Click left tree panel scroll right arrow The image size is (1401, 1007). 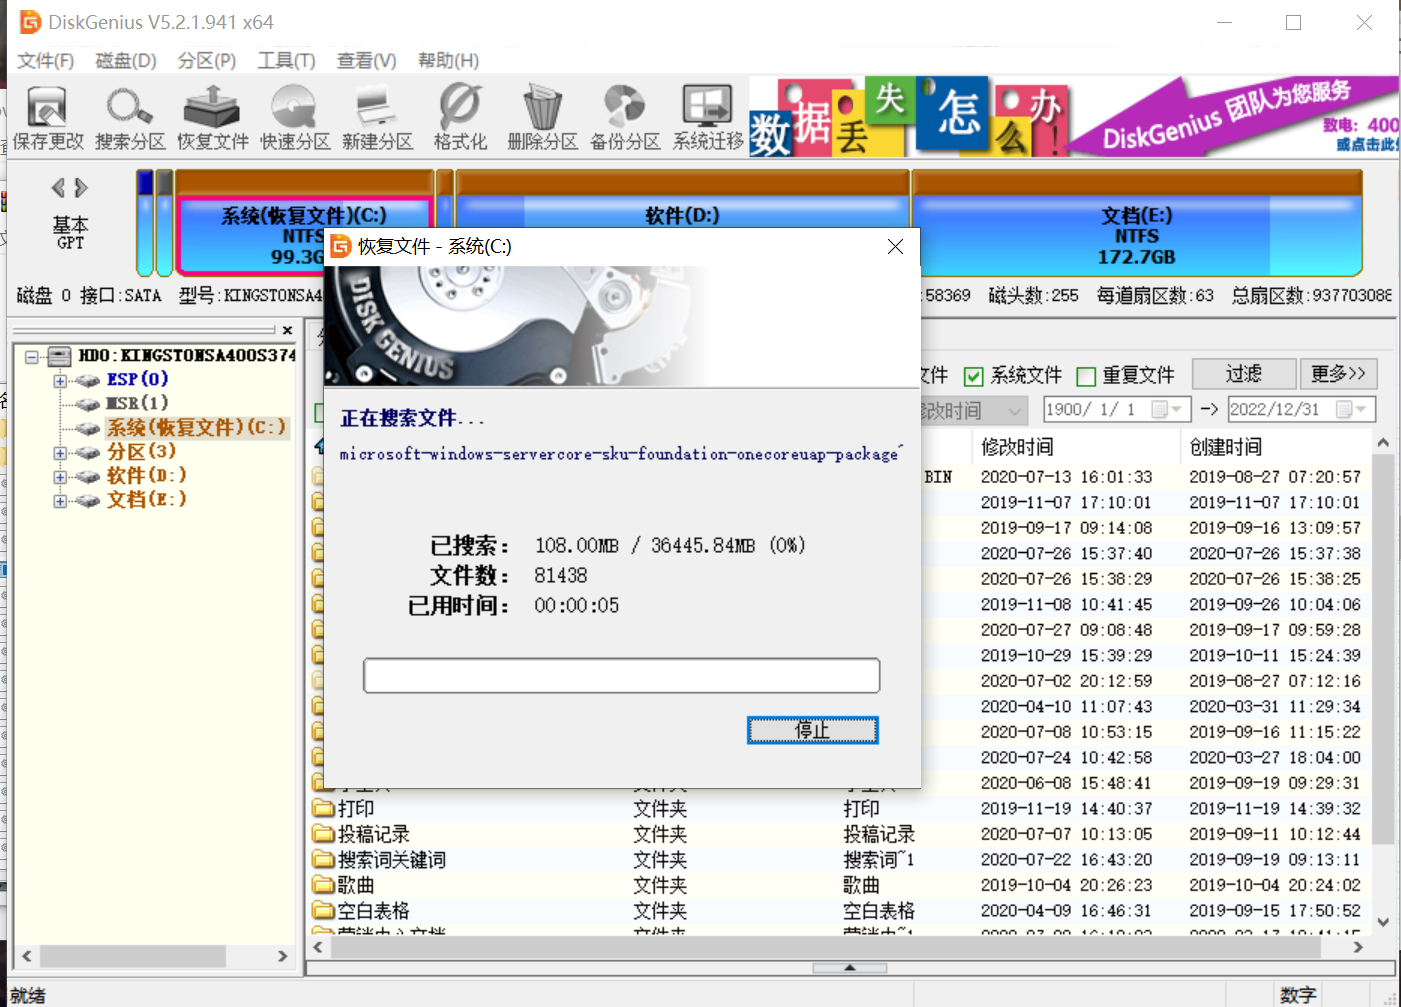pos(283,957)
